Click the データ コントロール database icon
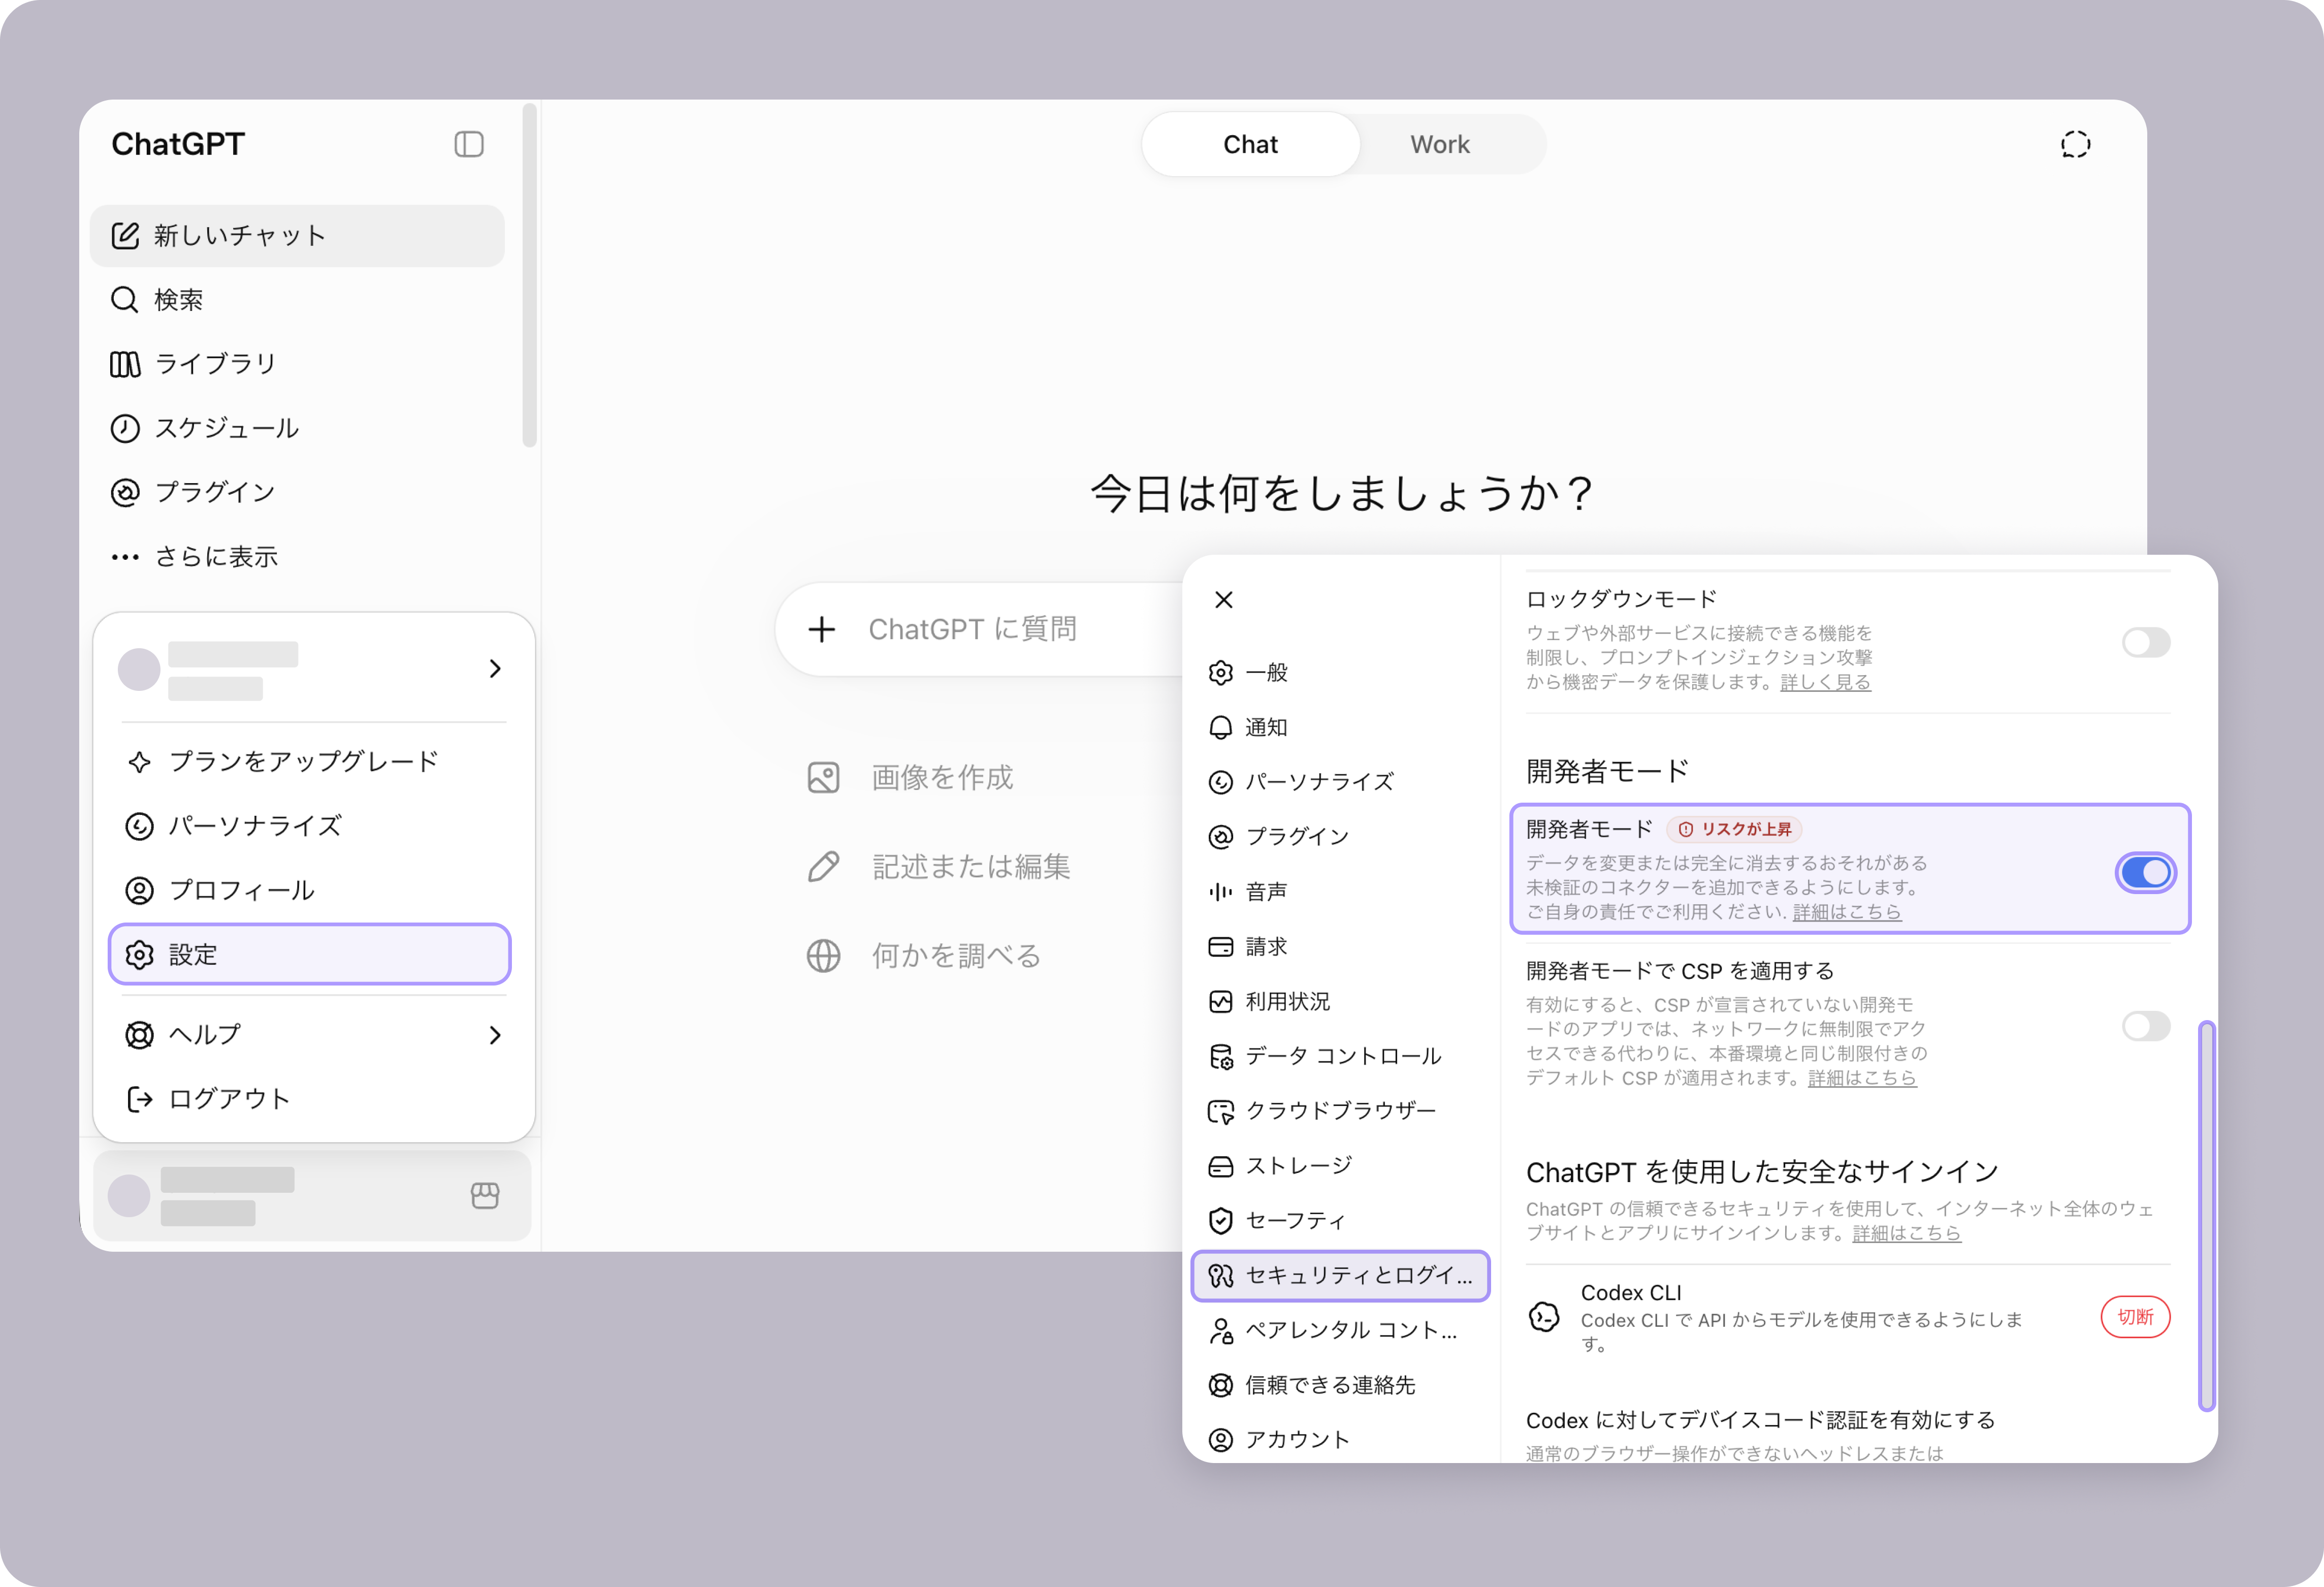The height and width of the screenshot is (1587, 2324). [1221, 1056]
